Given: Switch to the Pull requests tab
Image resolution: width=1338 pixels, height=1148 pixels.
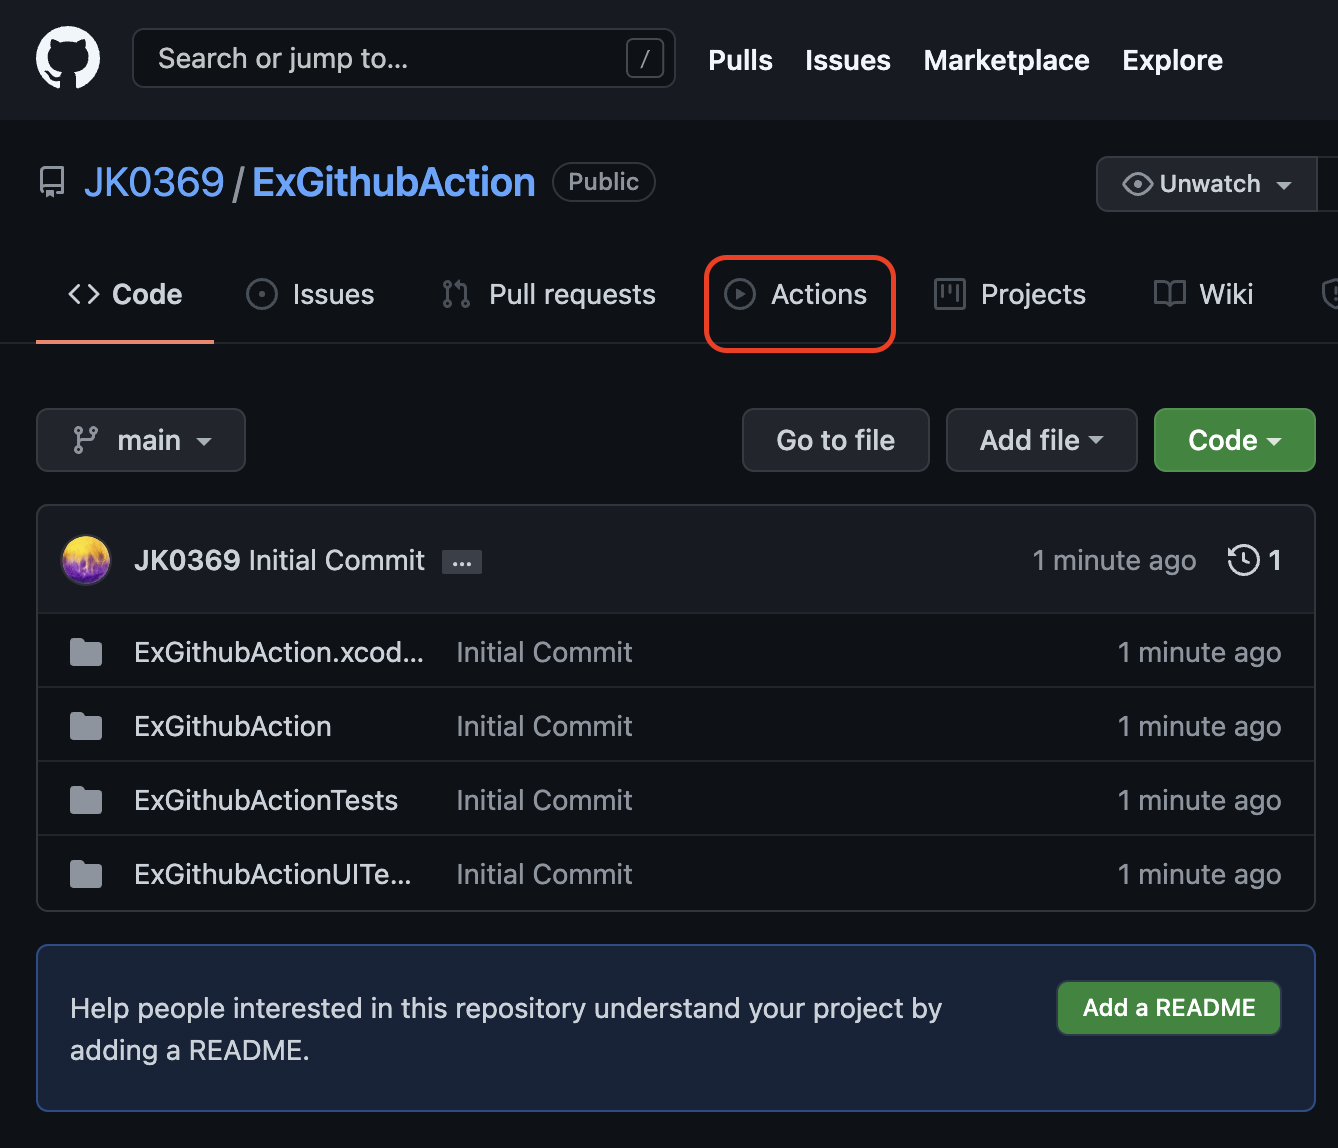Looking at the screenshot, I should (x=549, y=294).
